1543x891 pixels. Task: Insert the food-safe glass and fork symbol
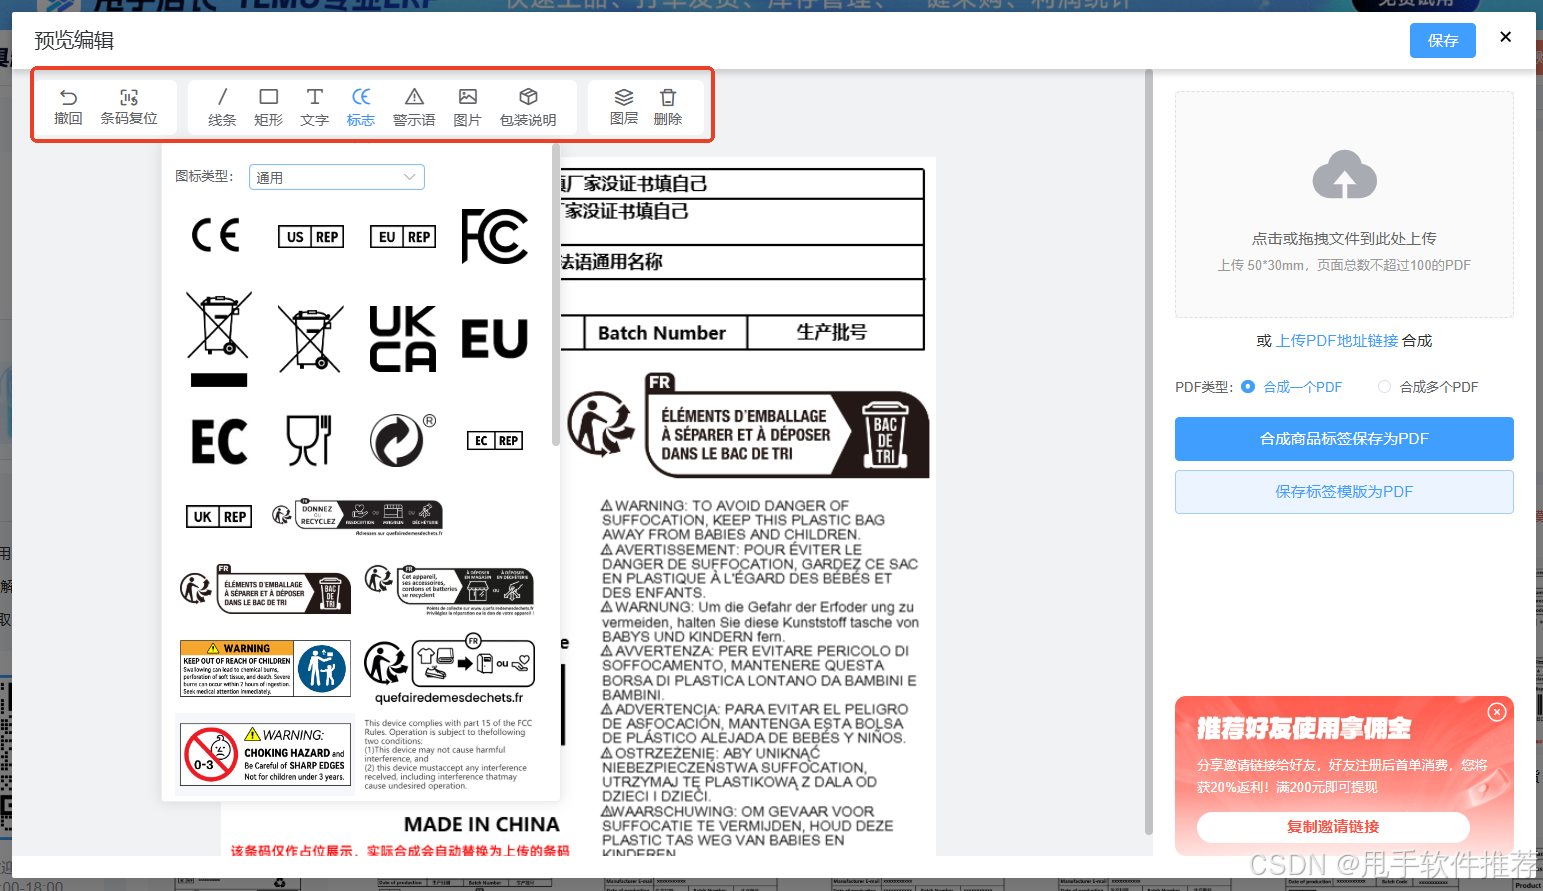(309, 440)
